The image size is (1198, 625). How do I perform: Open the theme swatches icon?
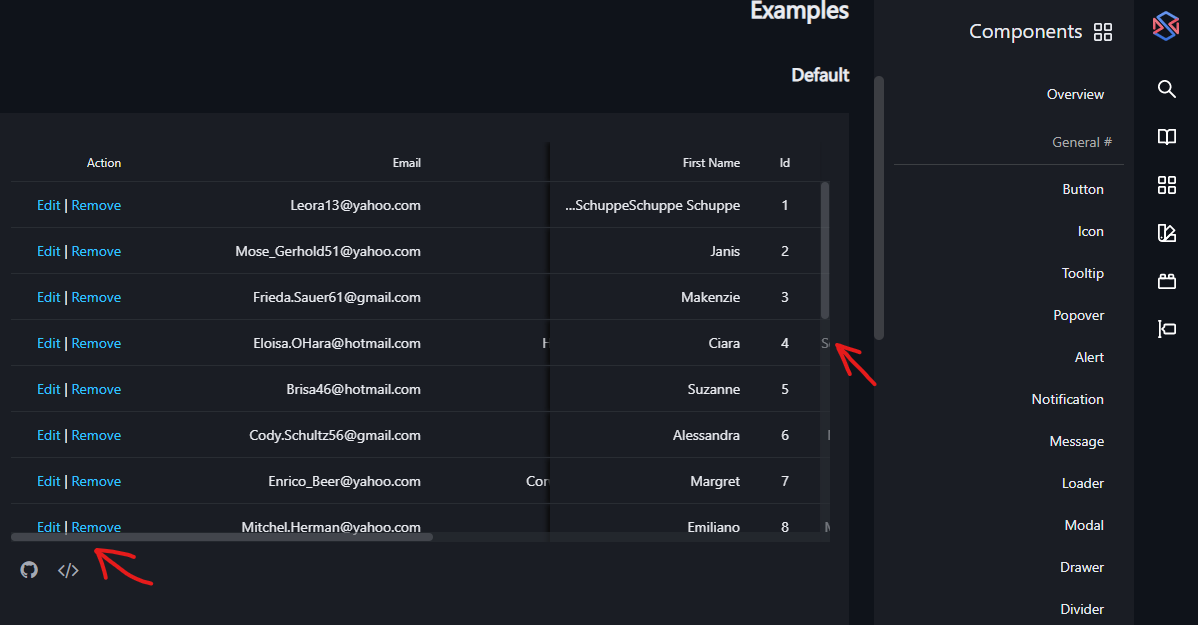[1166, 232]
